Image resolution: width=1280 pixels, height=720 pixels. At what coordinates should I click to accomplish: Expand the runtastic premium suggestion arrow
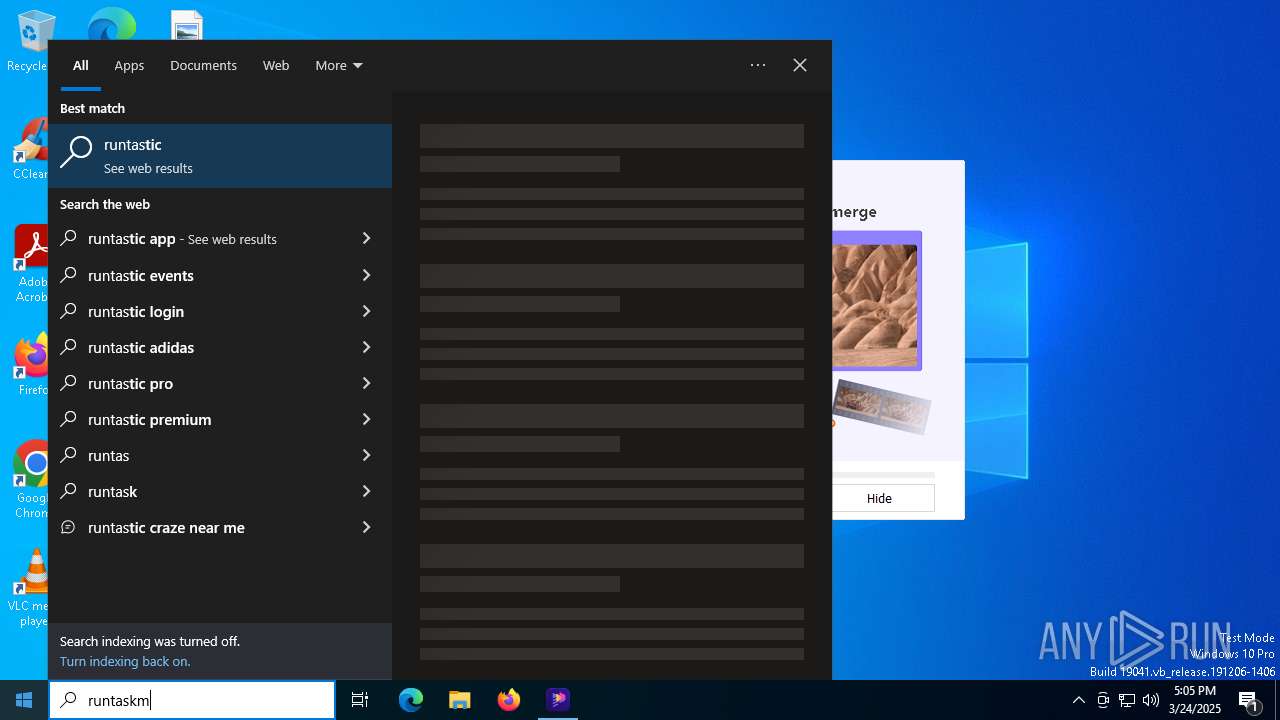[366, 419]
